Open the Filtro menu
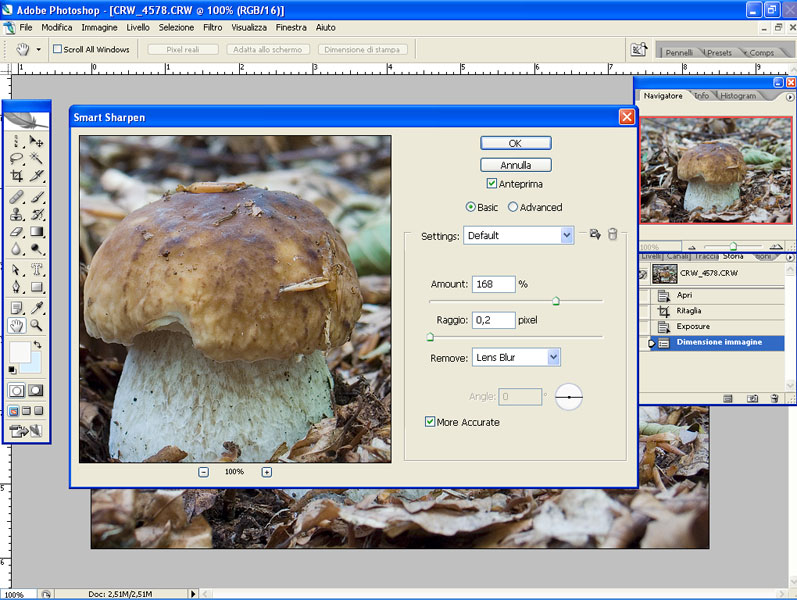The image size is (797, 600). click(212, 27)
